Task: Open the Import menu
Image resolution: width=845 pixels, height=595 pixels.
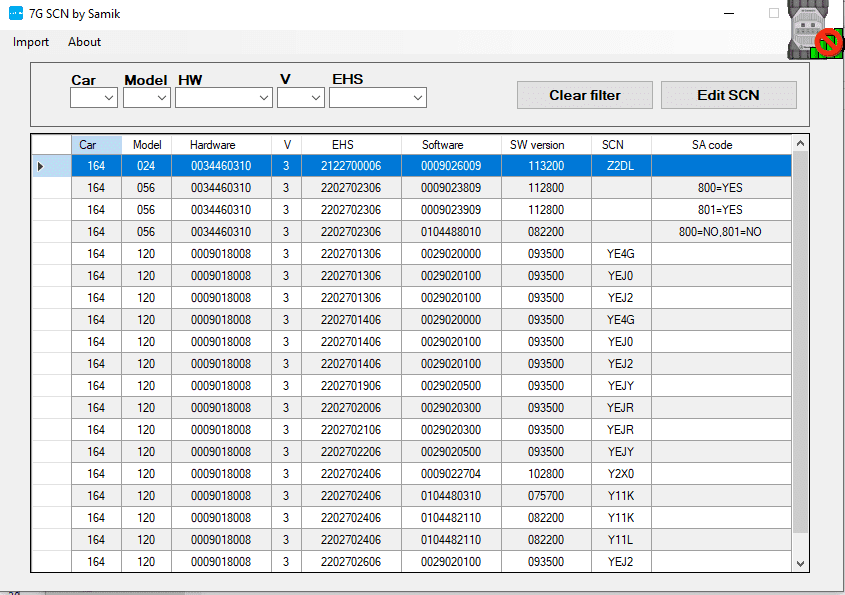Action: coord(31,42)
